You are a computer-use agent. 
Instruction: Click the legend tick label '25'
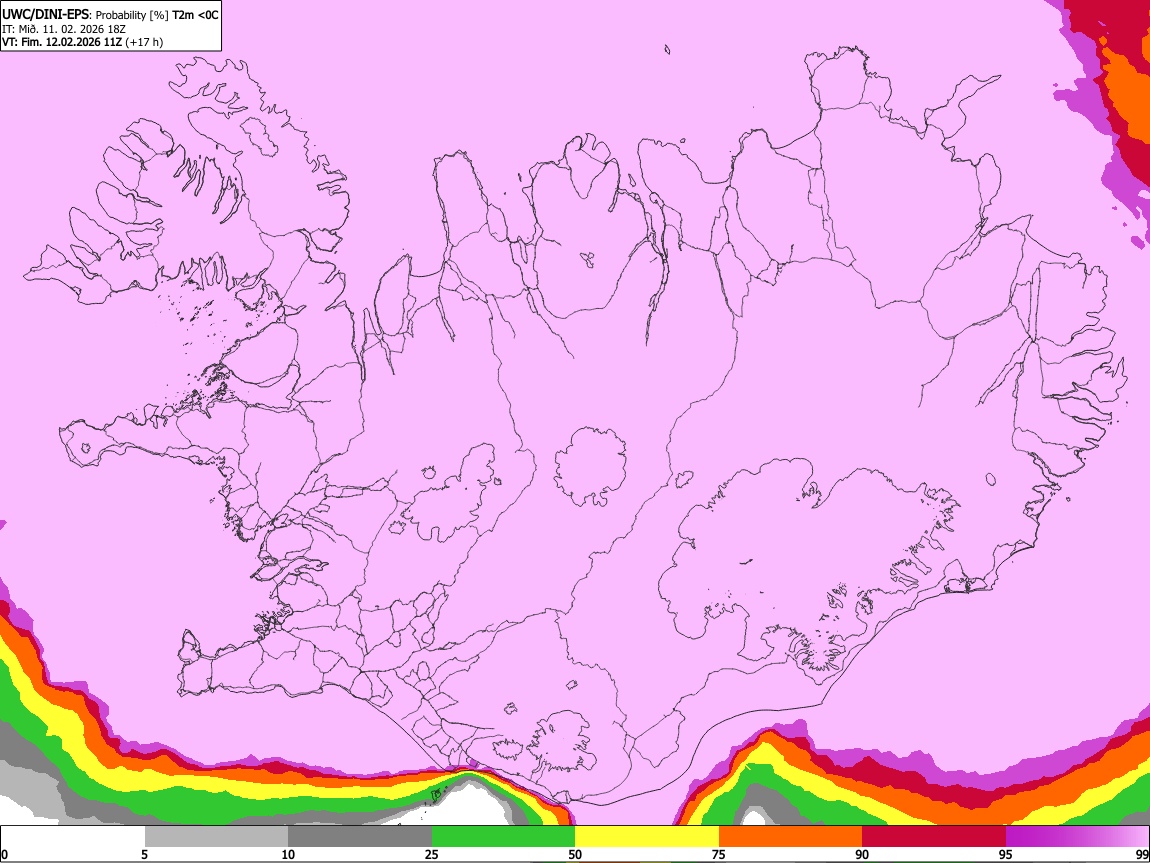click(x=432, y=854)
